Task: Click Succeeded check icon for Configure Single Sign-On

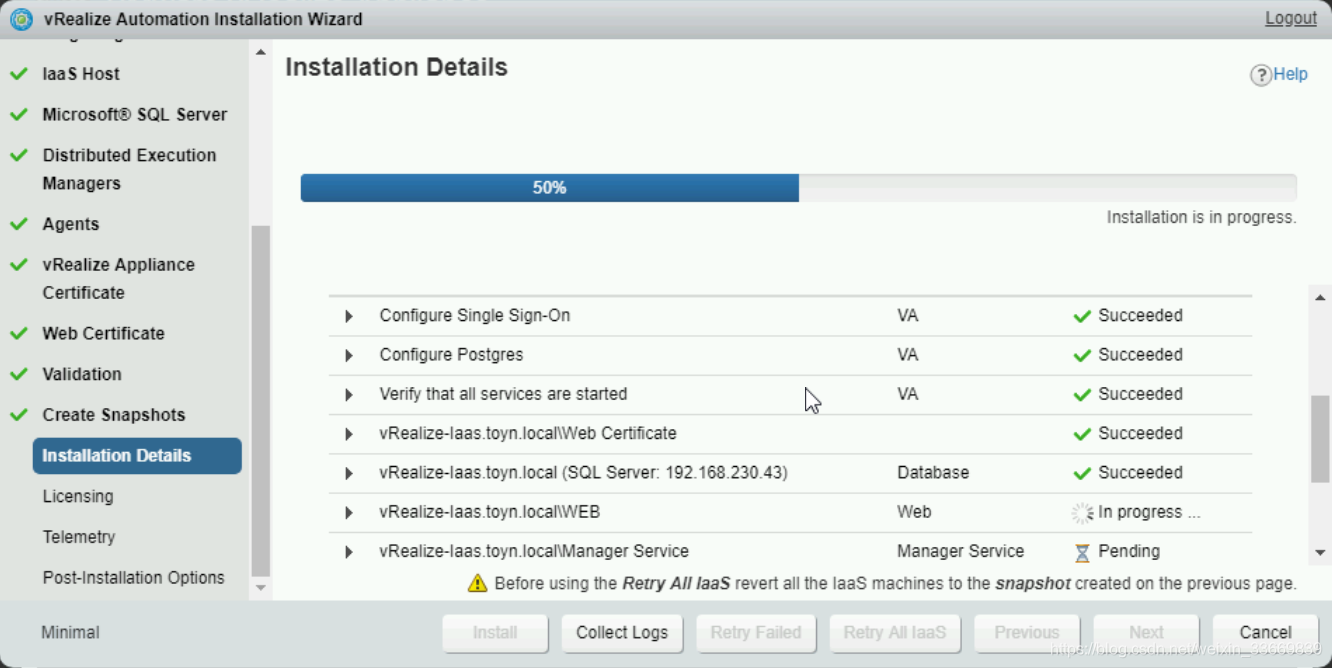Action: click(x=1082, y=316)
